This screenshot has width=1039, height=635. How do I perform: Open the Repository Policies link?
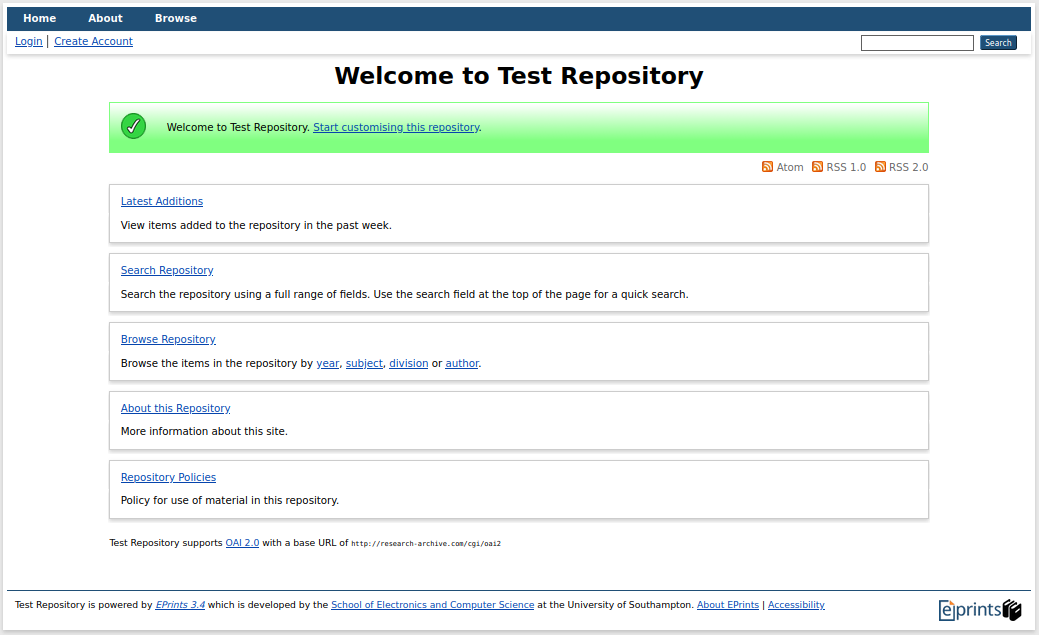[x=168, y=477]
